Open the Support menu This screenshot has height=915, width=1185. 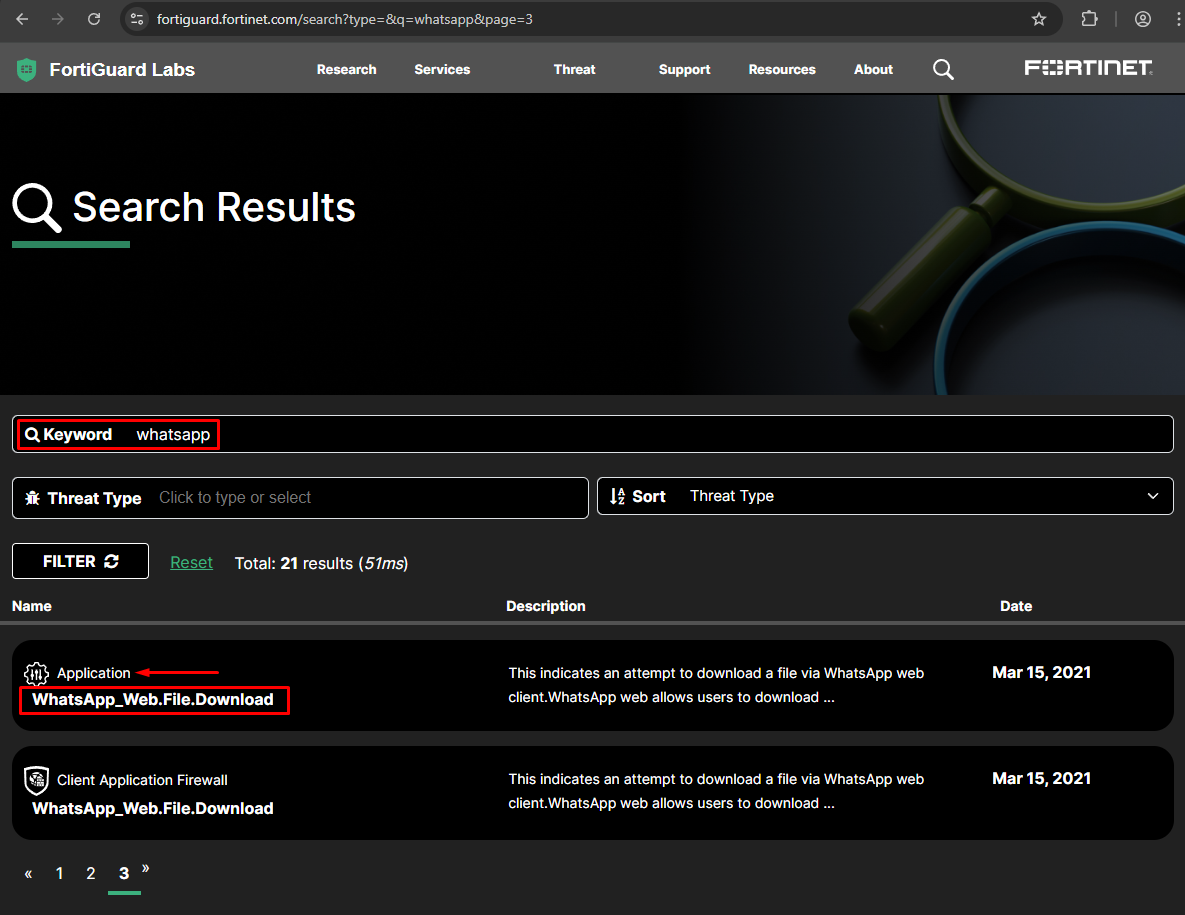click(684, 69)
